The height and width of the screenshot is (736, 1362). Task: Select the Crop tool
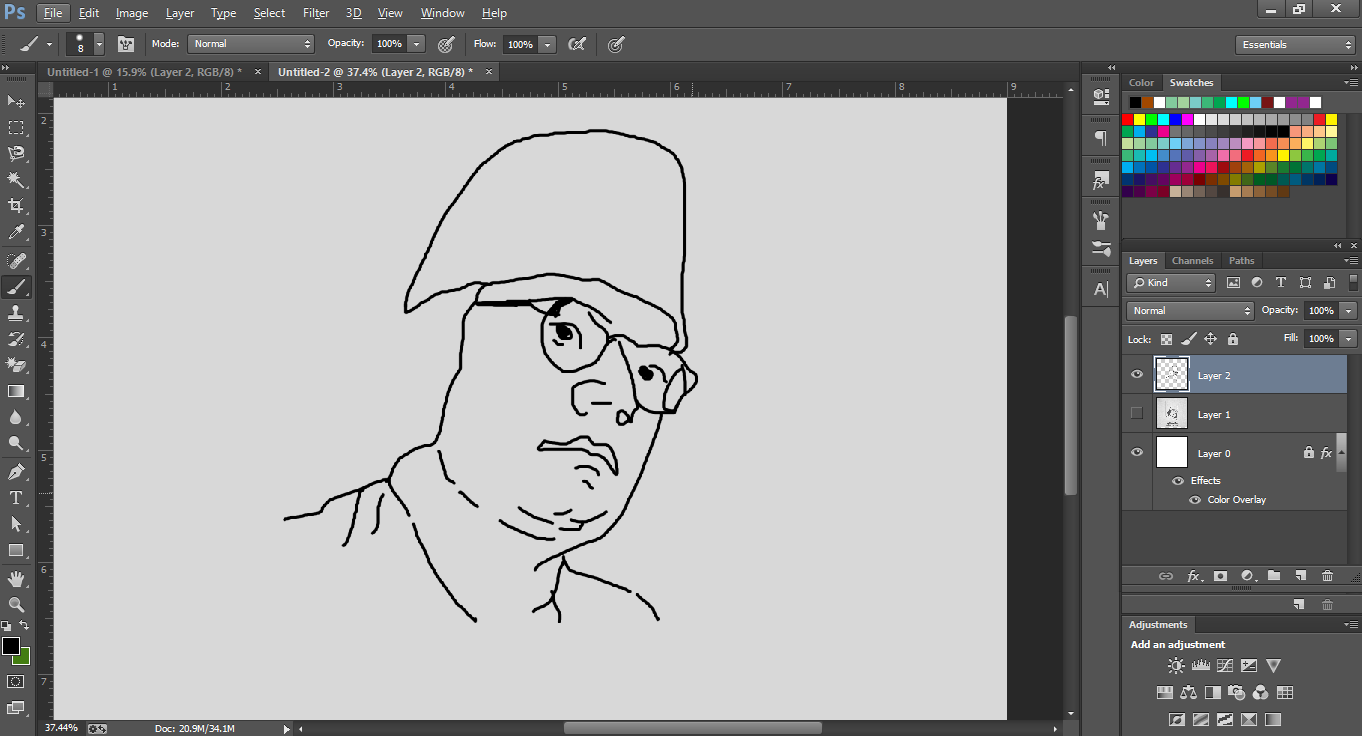[16, 205]
